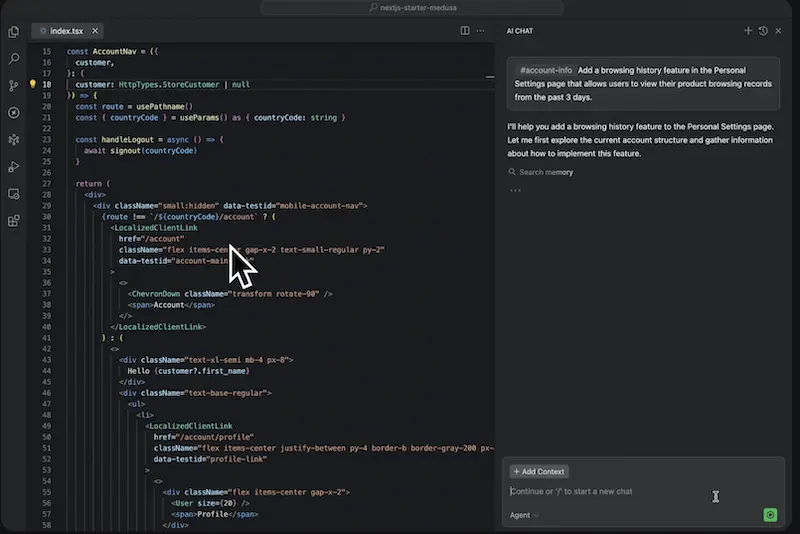The image size is (800, 534).
Task: Close the AI Chat panel
Action: tap(778, 31)
